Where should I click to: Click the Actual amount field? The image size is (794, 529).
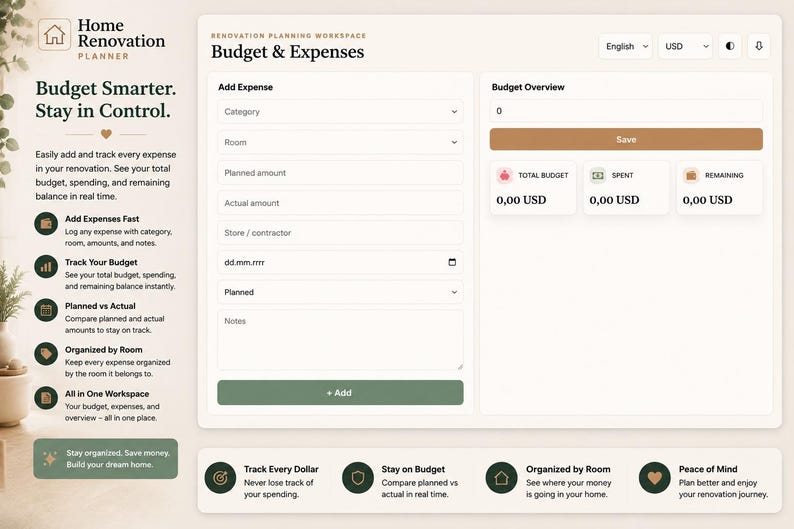pyautogui.click(x=340, y=203)
